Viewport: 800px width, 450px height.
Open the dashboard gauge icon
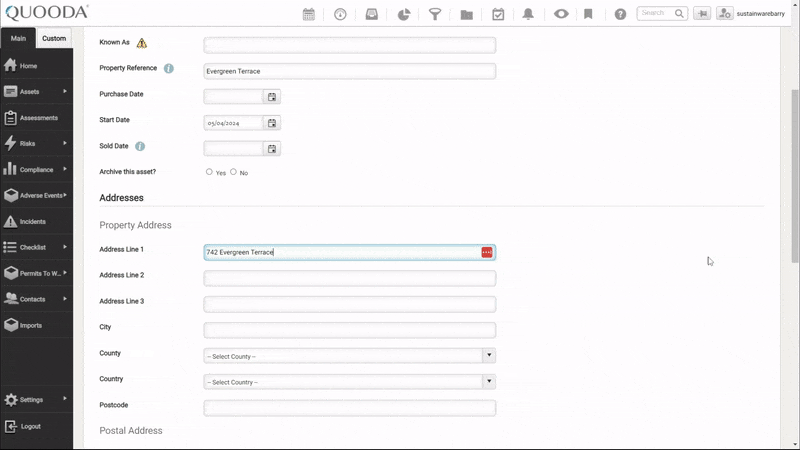340,14
